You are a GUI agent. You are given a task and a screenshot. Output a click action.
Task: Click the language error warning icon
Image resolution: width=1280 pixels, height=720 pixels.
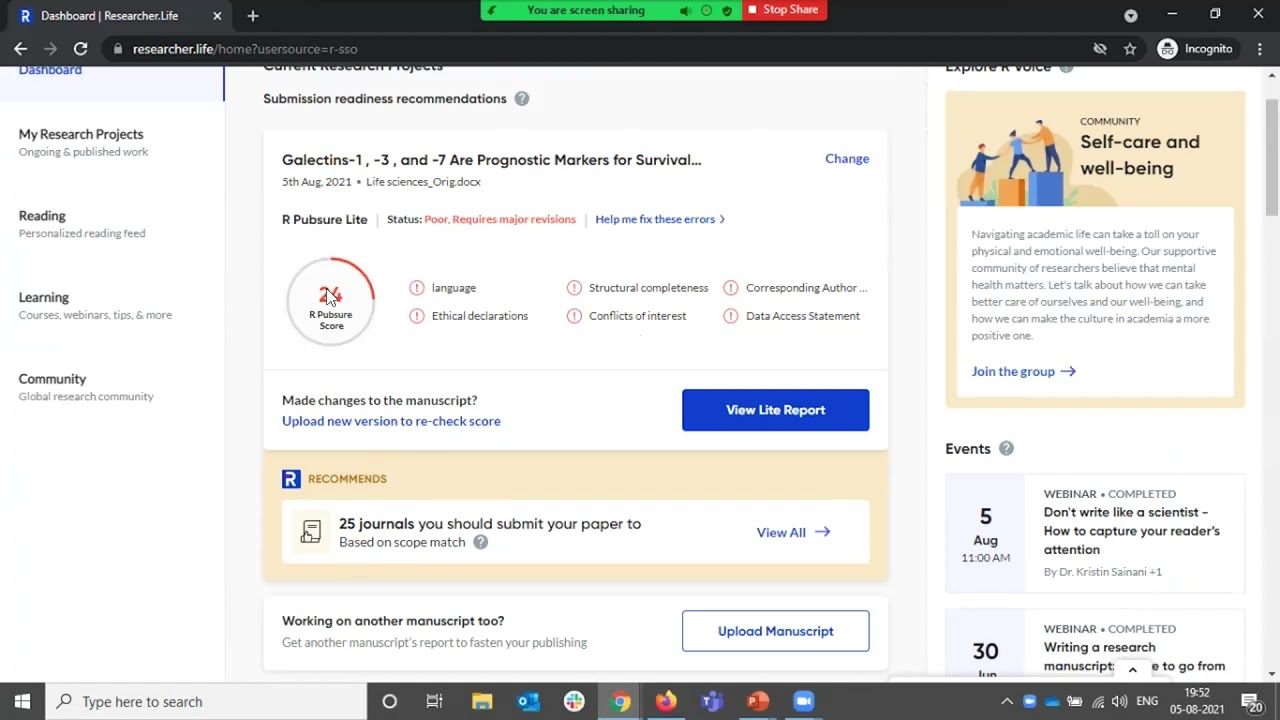pos(417,288)
